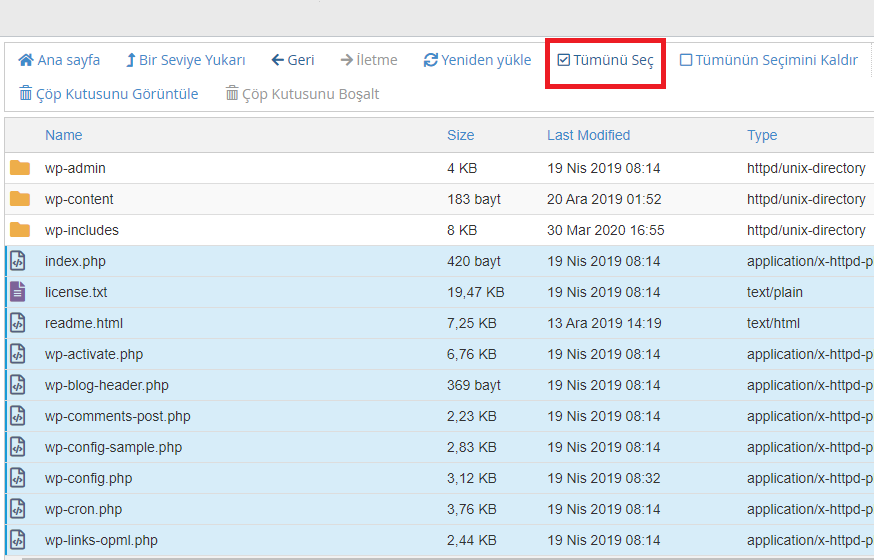Sort by Size column header
The width and height of the screenshot is (874, 560).
[460, 135]
